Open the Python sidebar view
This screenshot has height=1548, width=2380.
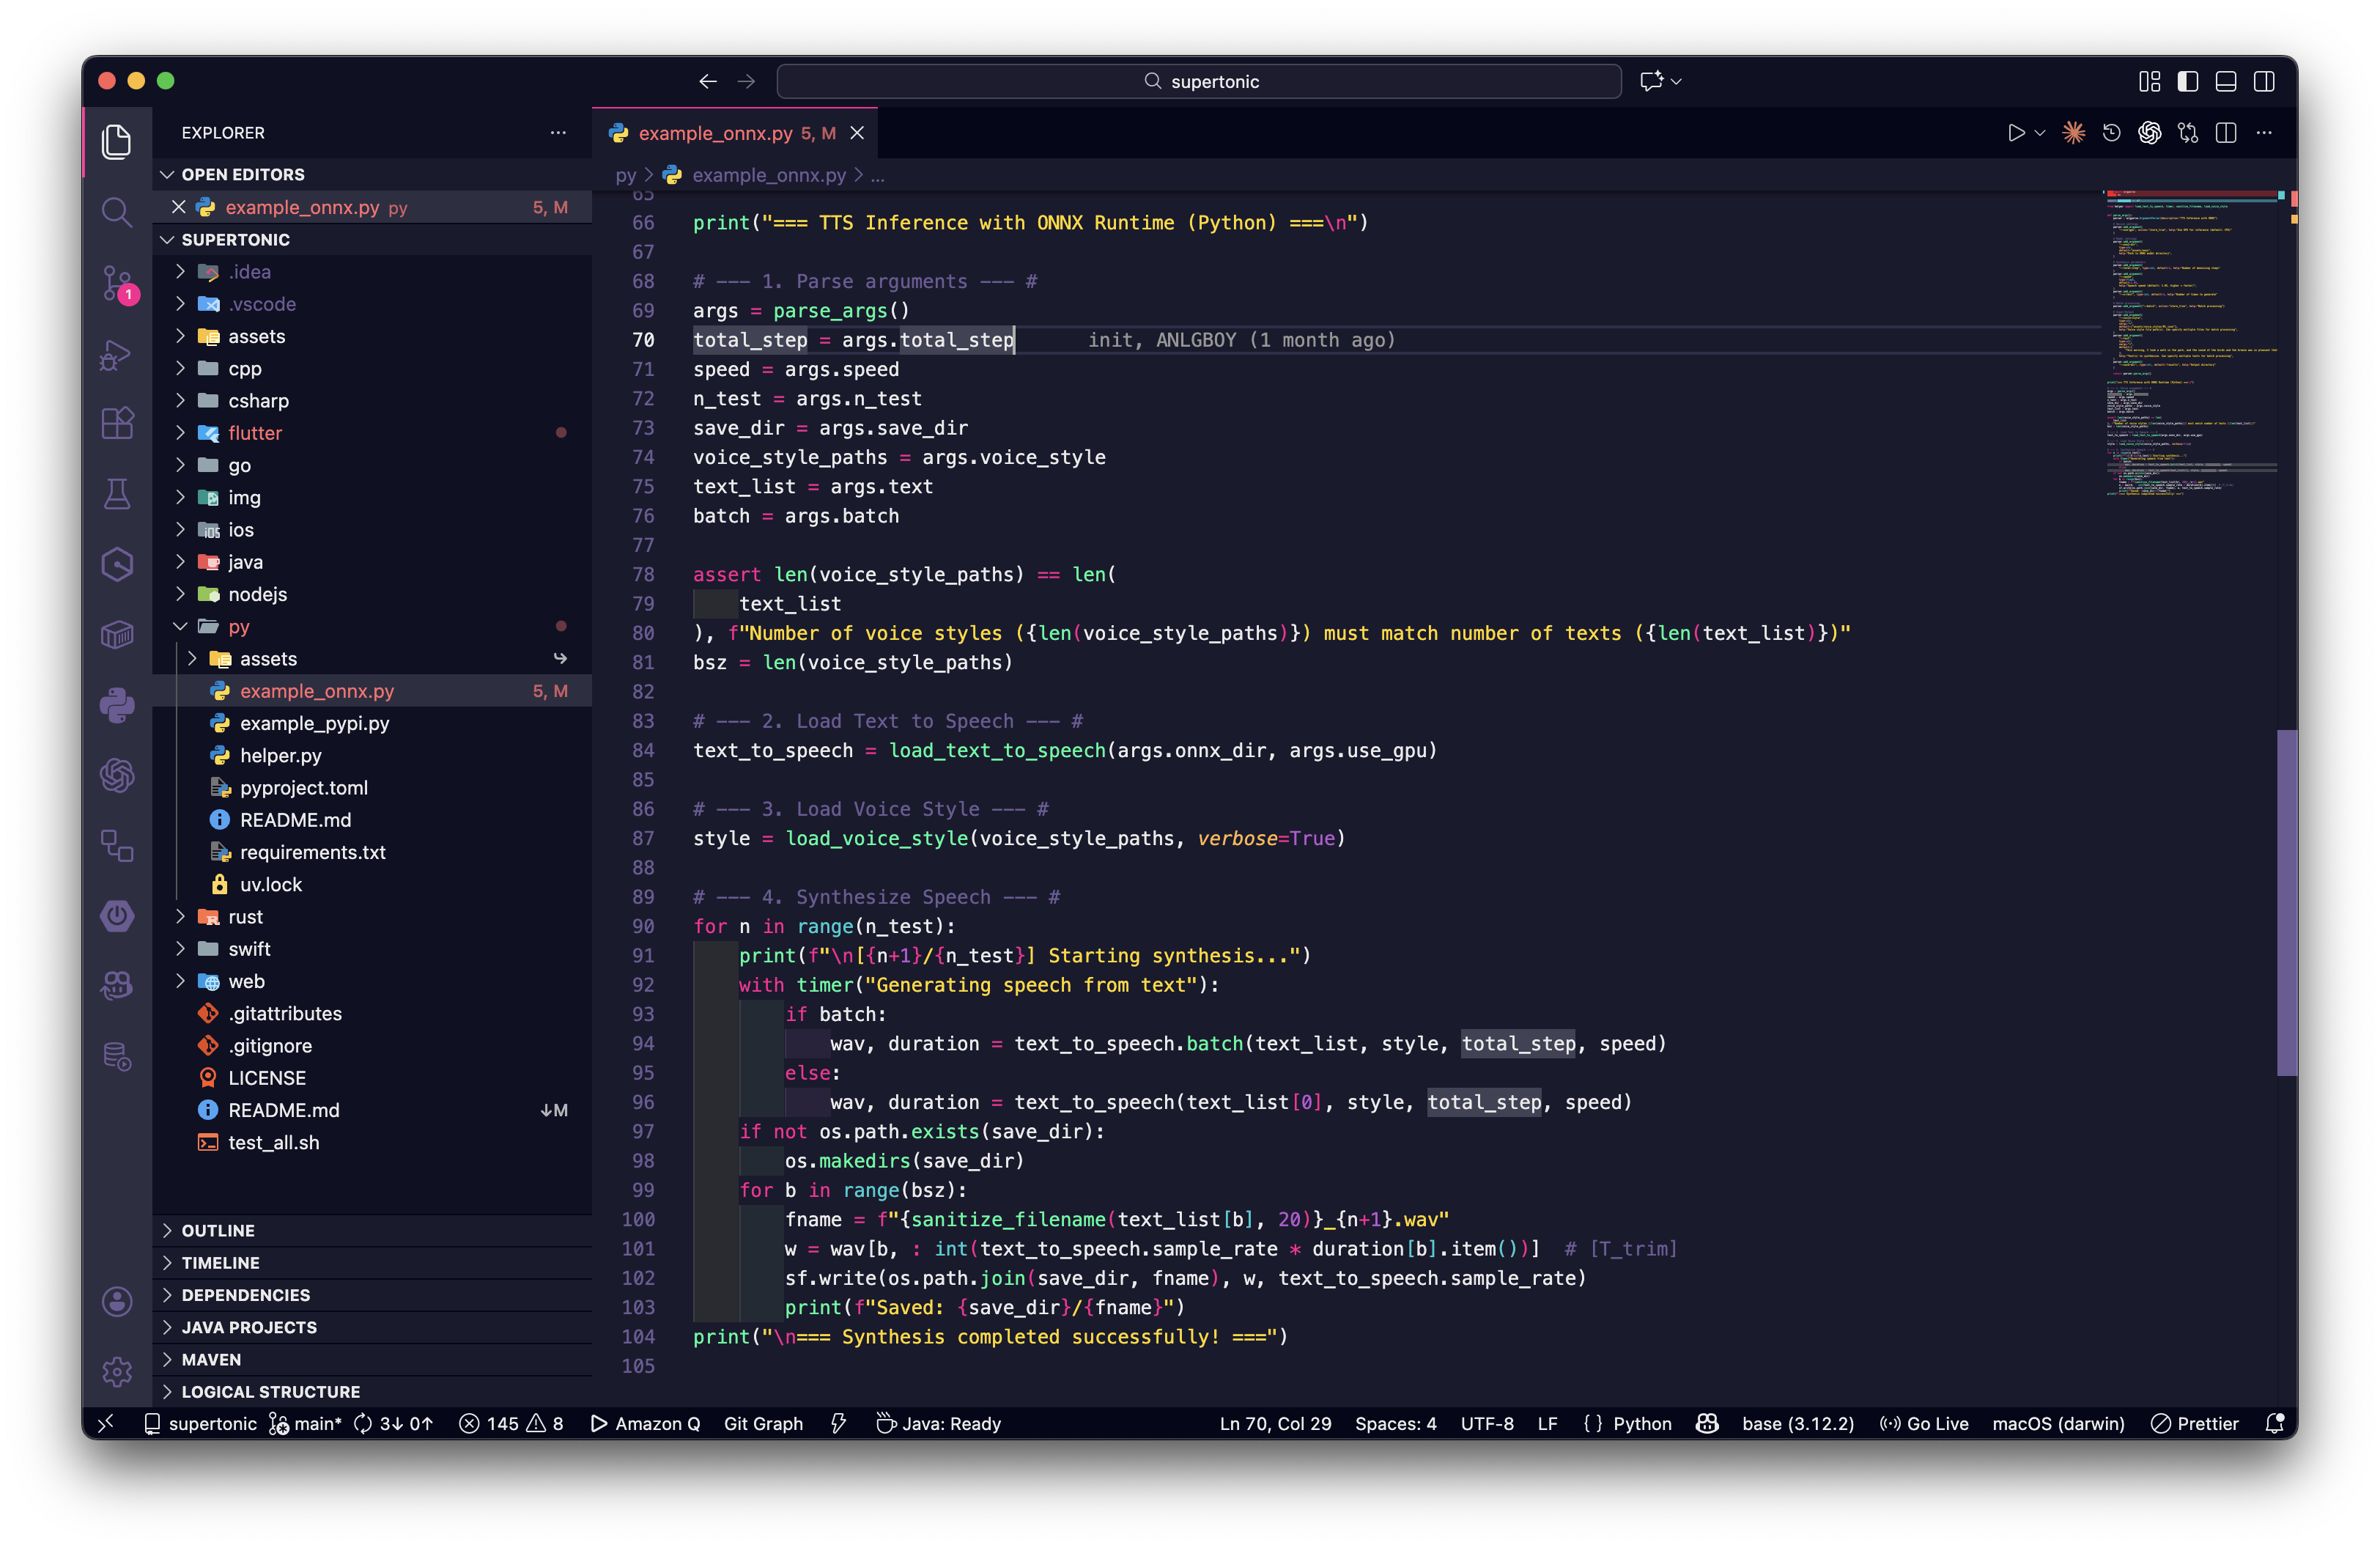[117, 705]
